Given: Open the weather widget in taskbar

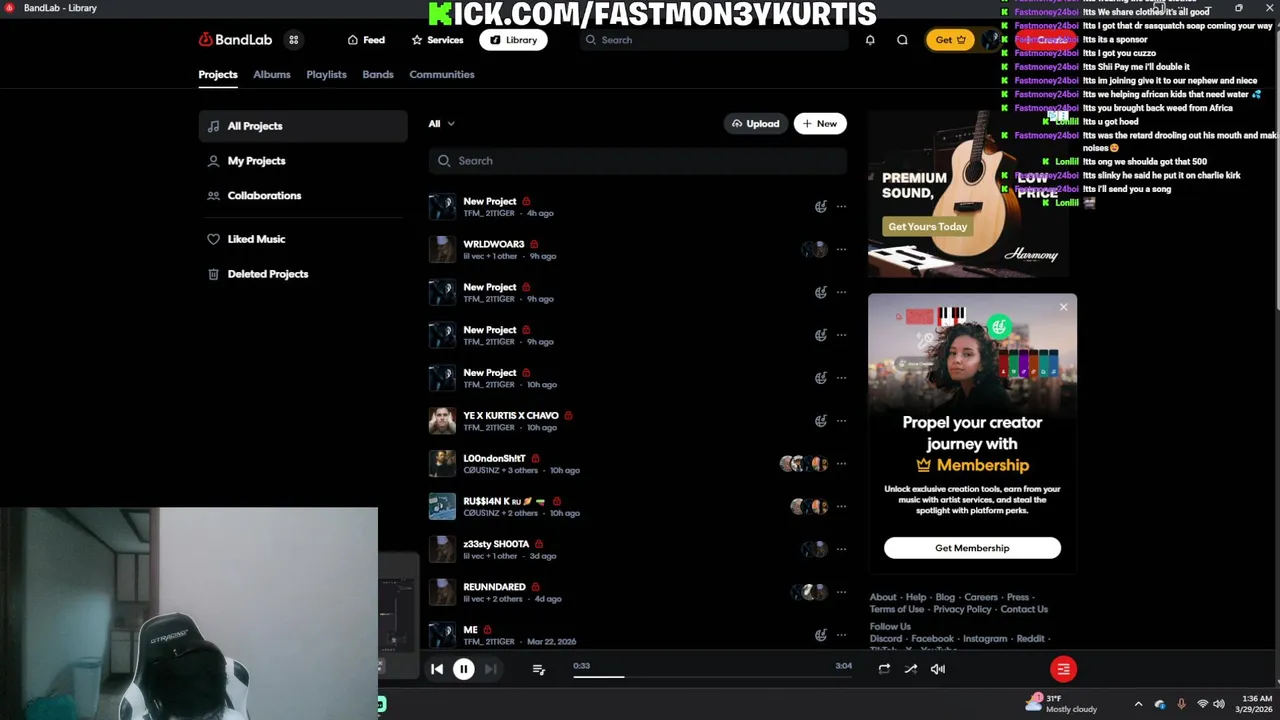Looking at the screenshot, I should [x=1061, y=704].
